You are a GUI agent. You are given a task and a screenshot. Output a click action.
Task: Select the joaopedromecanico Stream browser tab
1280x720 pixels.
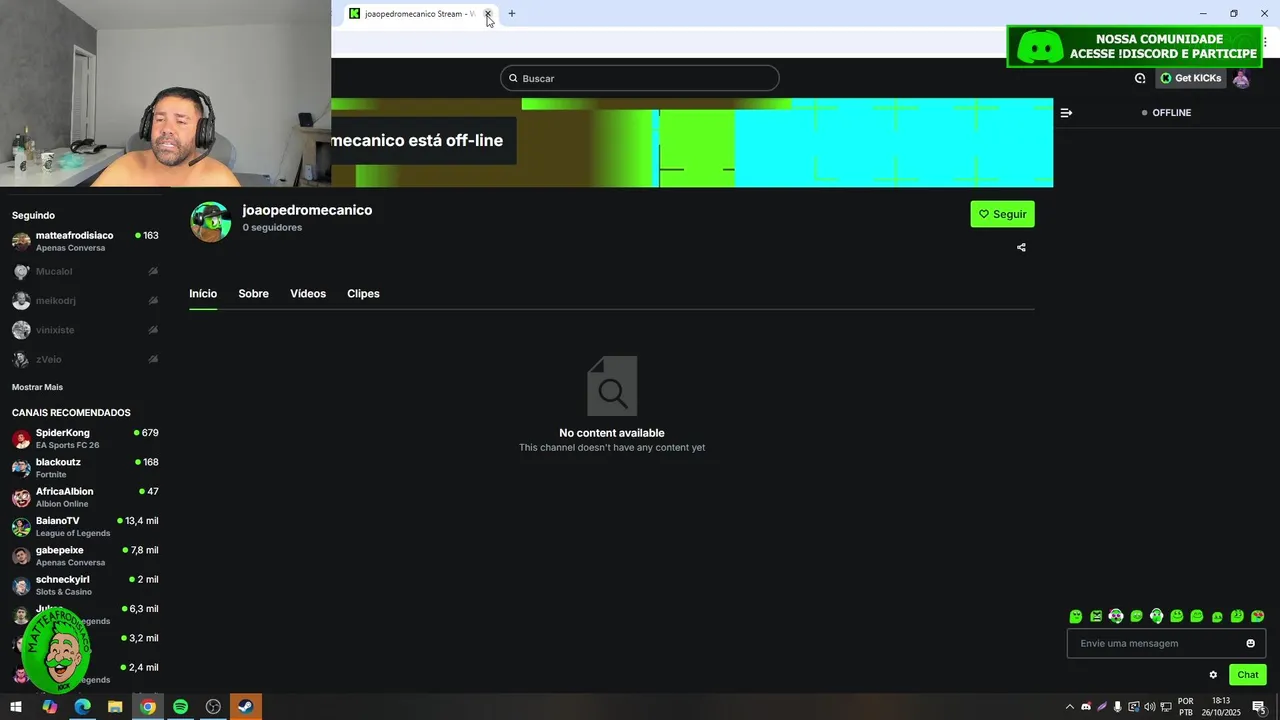(x=420, y=14)
